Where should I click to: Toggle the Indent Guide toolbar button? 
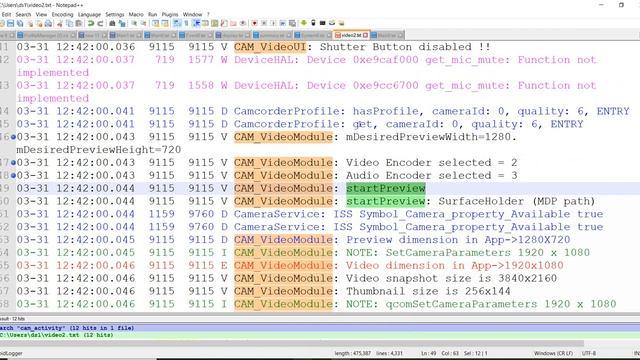pos(196,23)
